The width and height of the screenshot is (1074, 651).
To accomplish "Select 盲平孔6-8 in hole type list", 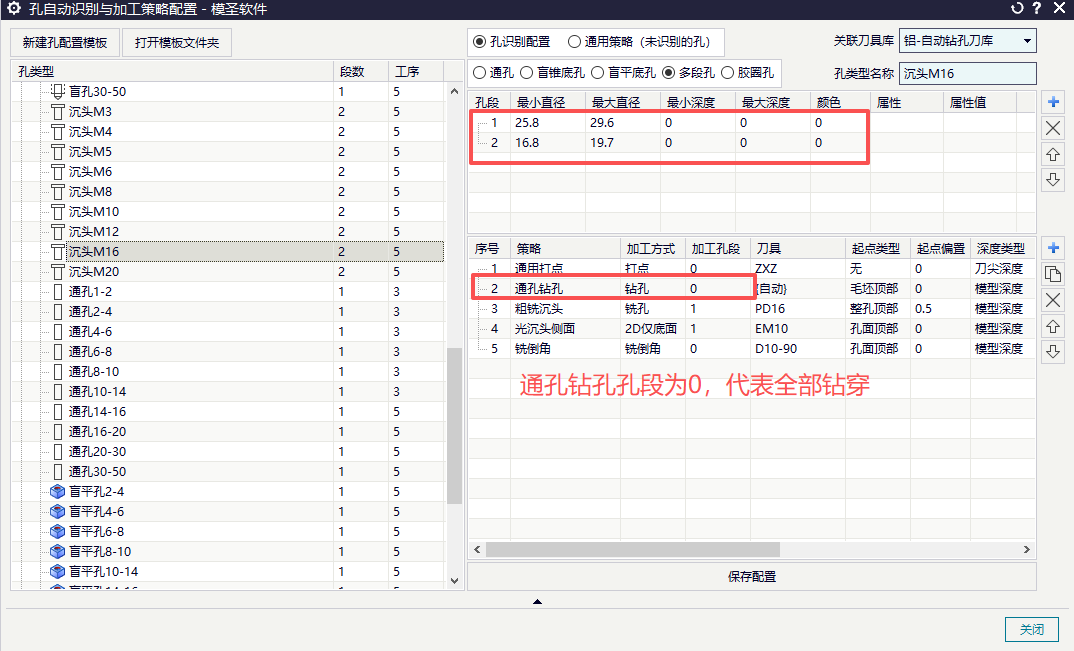I will [x=97, y=532].
